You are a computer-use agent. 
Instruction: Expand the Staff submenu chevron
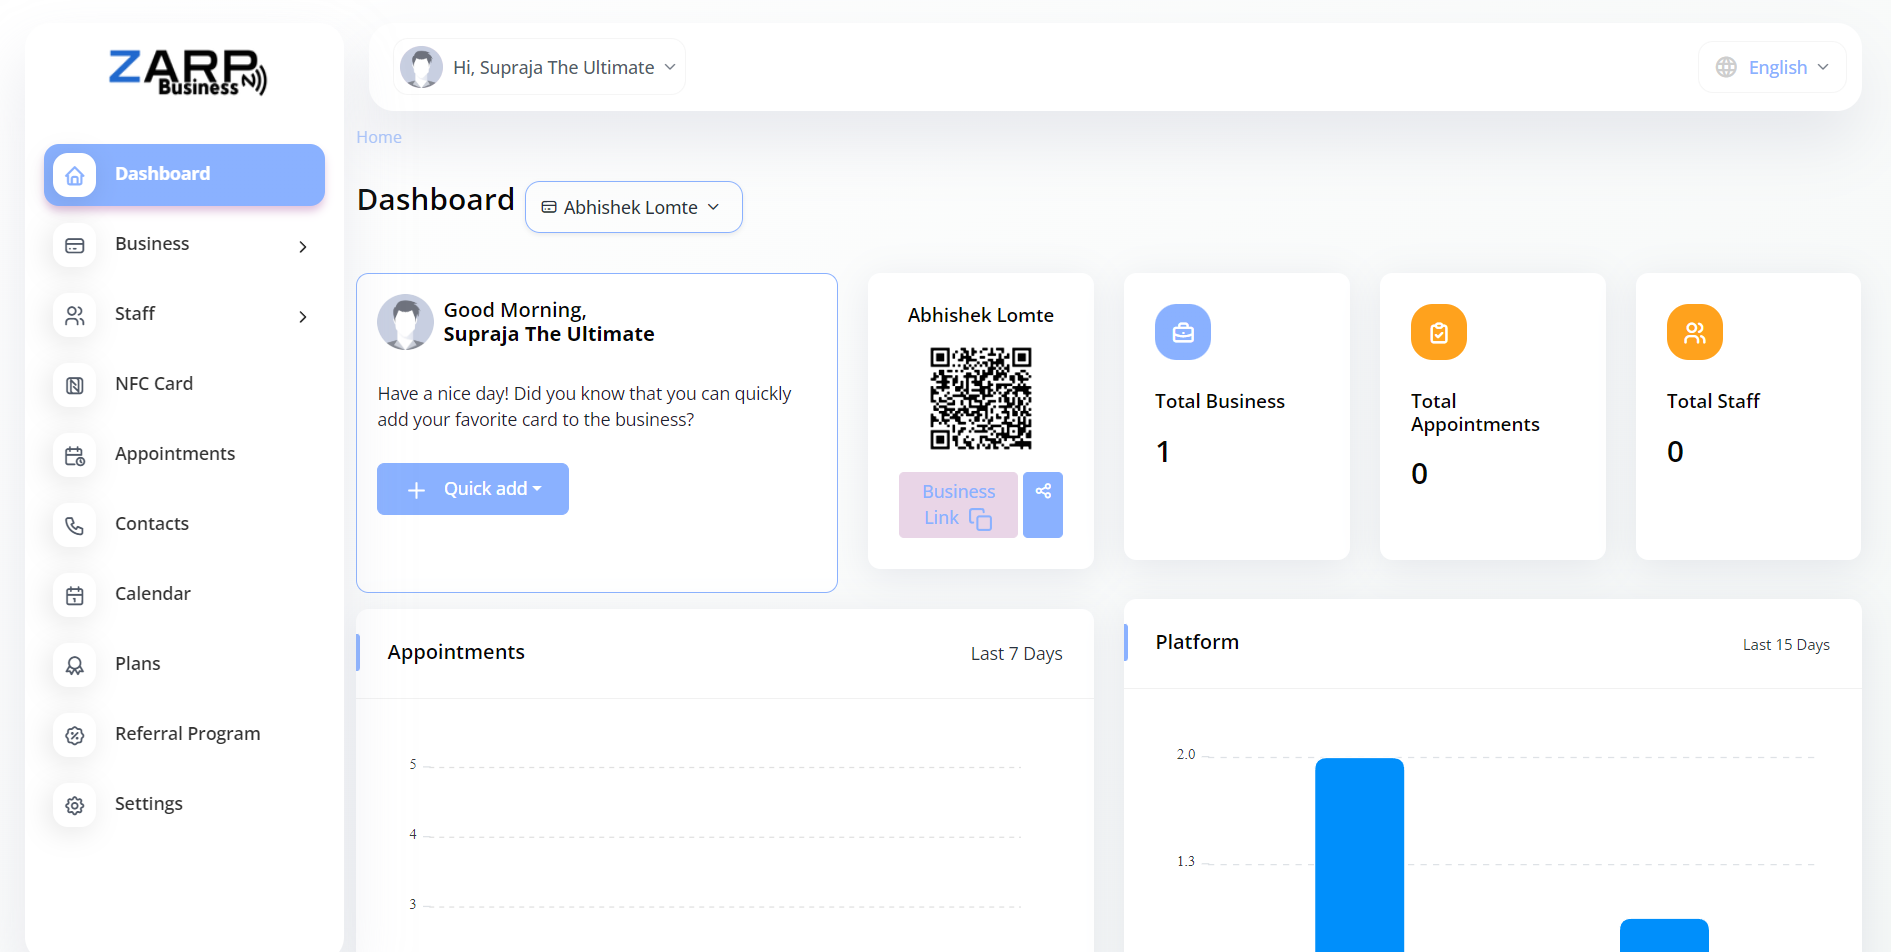point(303,316)
